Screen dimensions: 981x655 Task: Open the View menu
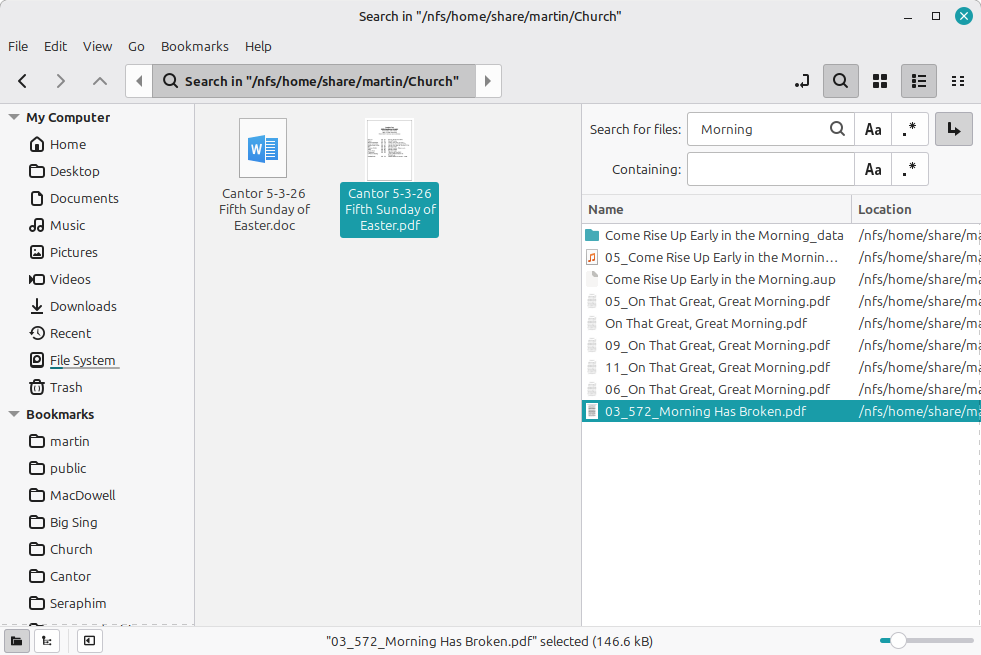coord(97,46)
